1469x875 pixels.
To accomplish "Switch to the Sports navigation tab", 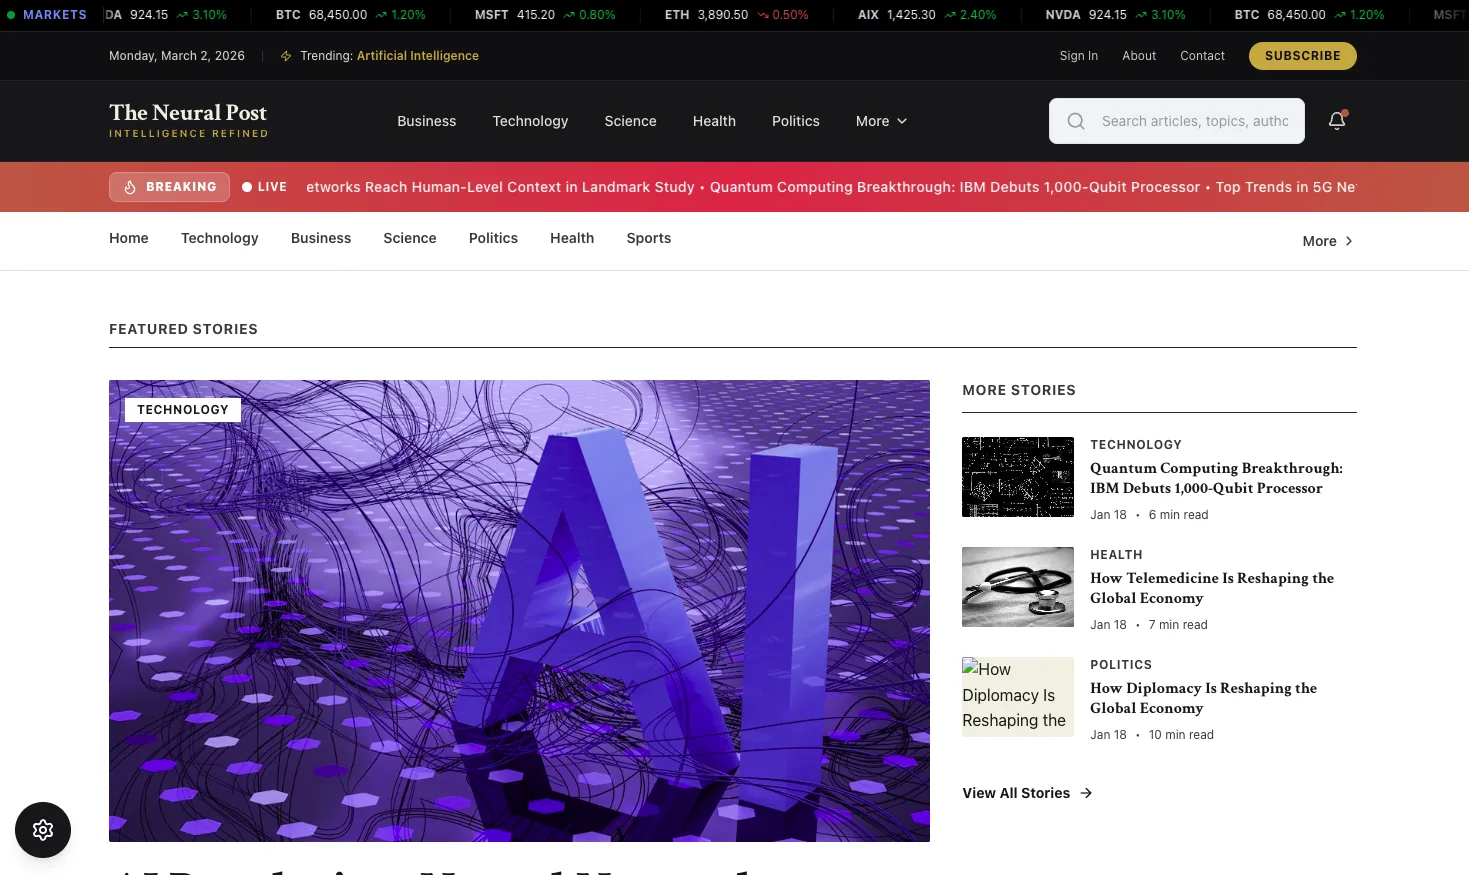I will coord(648,238).
